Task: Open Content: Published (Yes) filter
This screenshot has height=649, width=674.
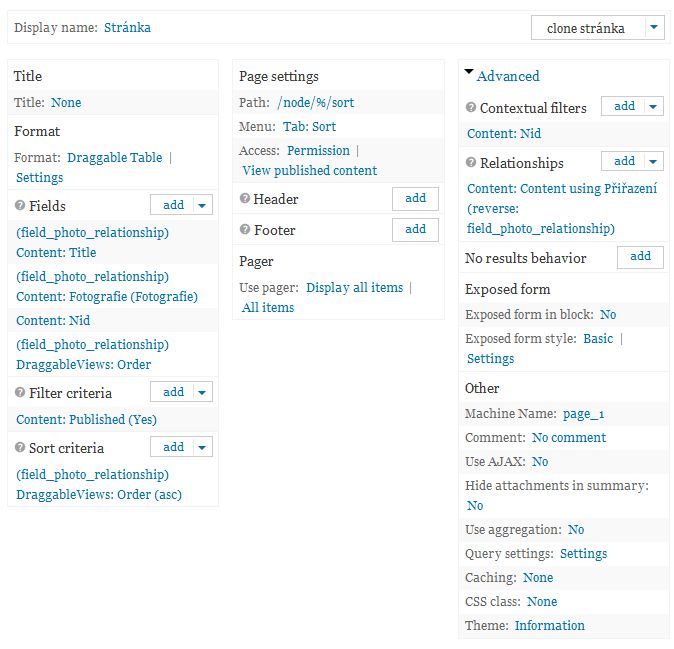Action: click(x=86, y=419)
